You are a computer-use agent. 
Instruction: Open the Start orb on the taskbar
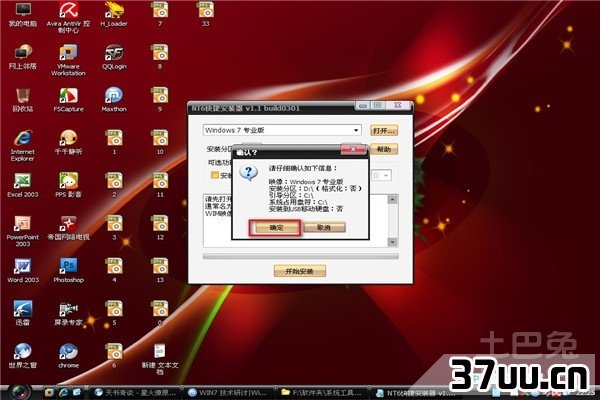19,392
